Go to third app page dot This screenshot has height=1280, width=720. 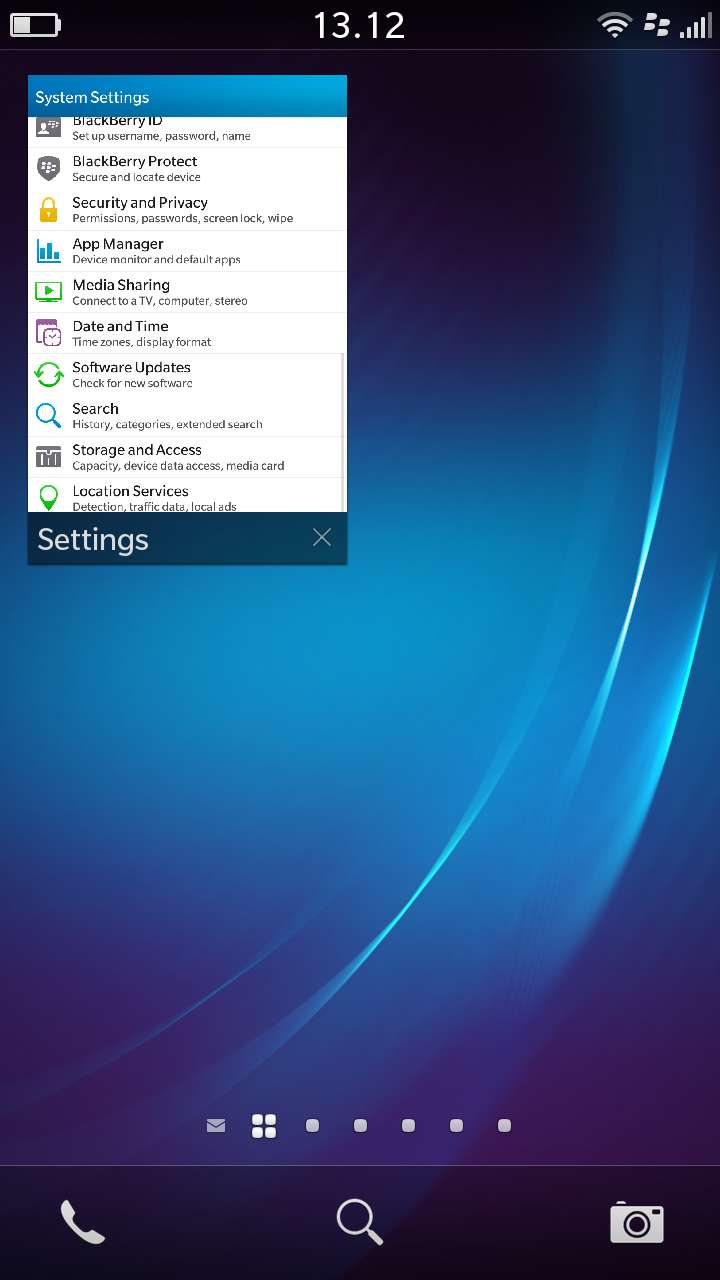coord(408,1126)
